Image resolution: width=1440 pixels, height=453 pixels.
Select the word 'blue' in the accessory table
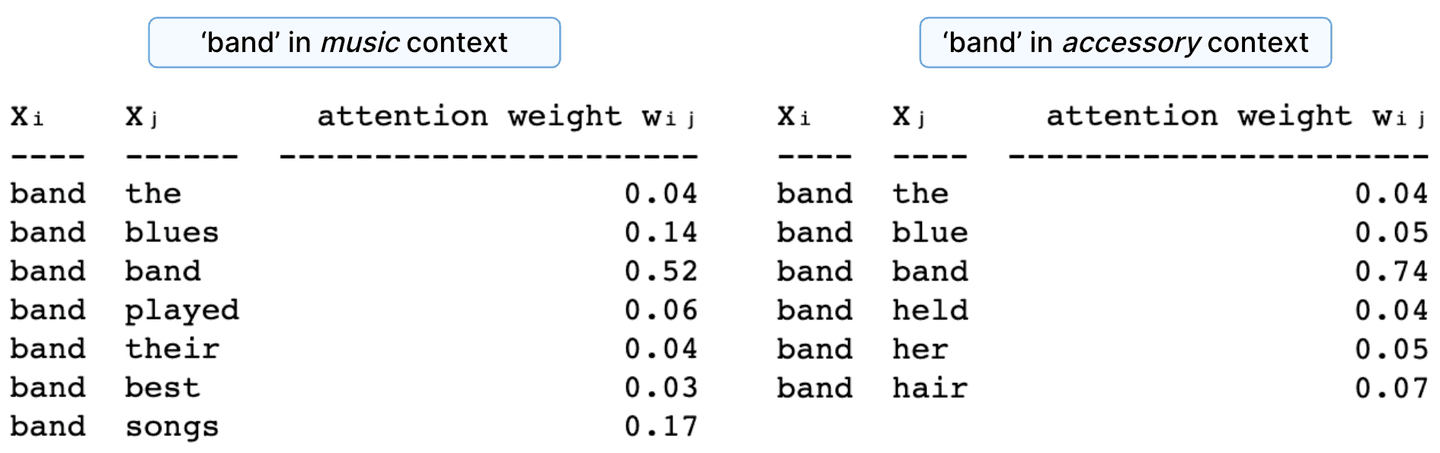click(930, 233)
